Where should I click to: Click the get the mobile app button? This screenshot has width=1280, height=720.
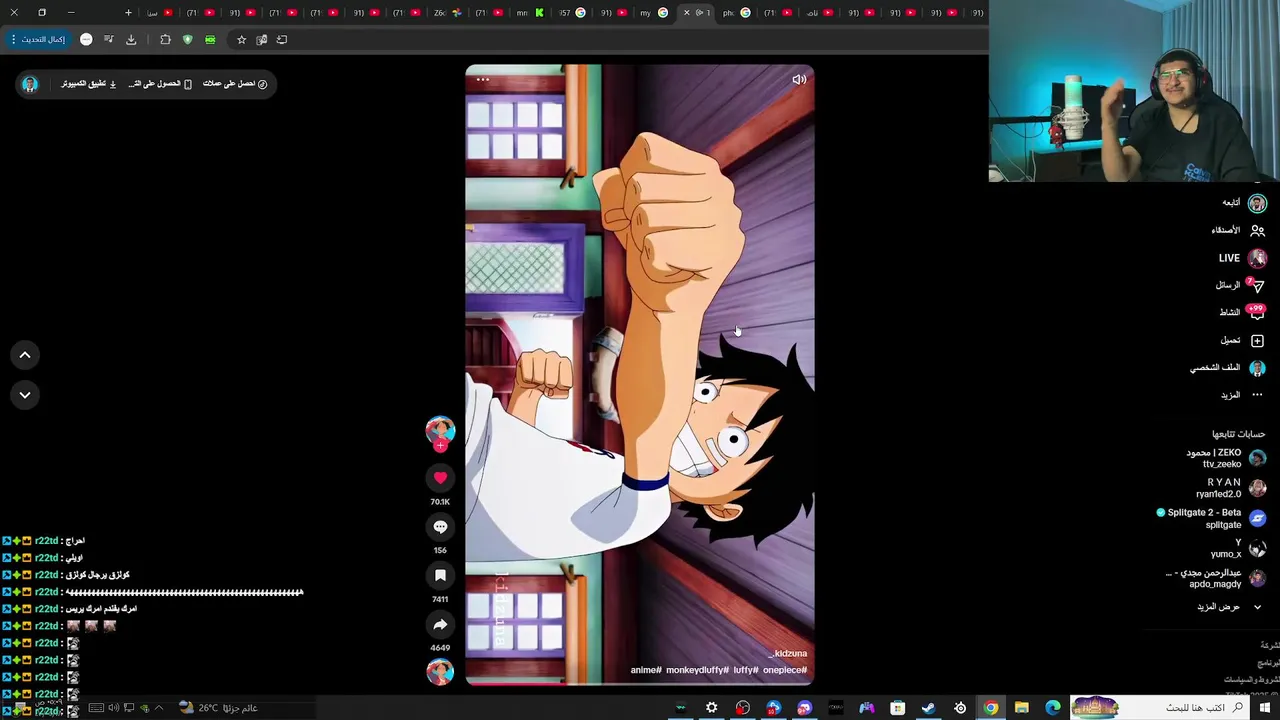(160, 84)
